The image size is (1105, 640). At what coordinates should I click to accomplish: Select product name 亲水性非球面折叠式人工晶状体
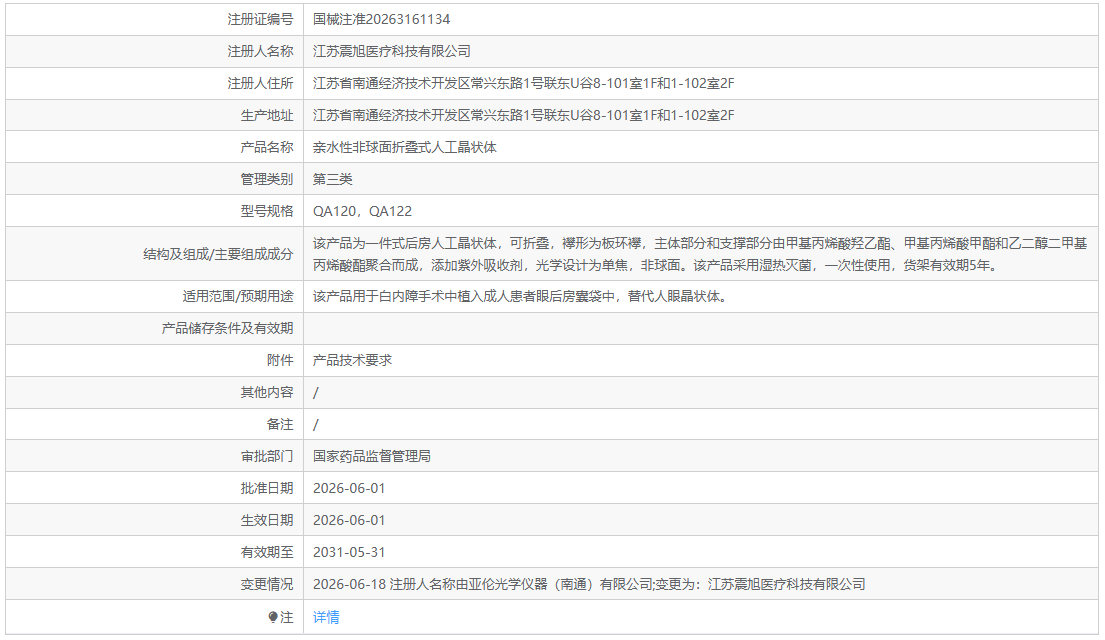point(405,147)
